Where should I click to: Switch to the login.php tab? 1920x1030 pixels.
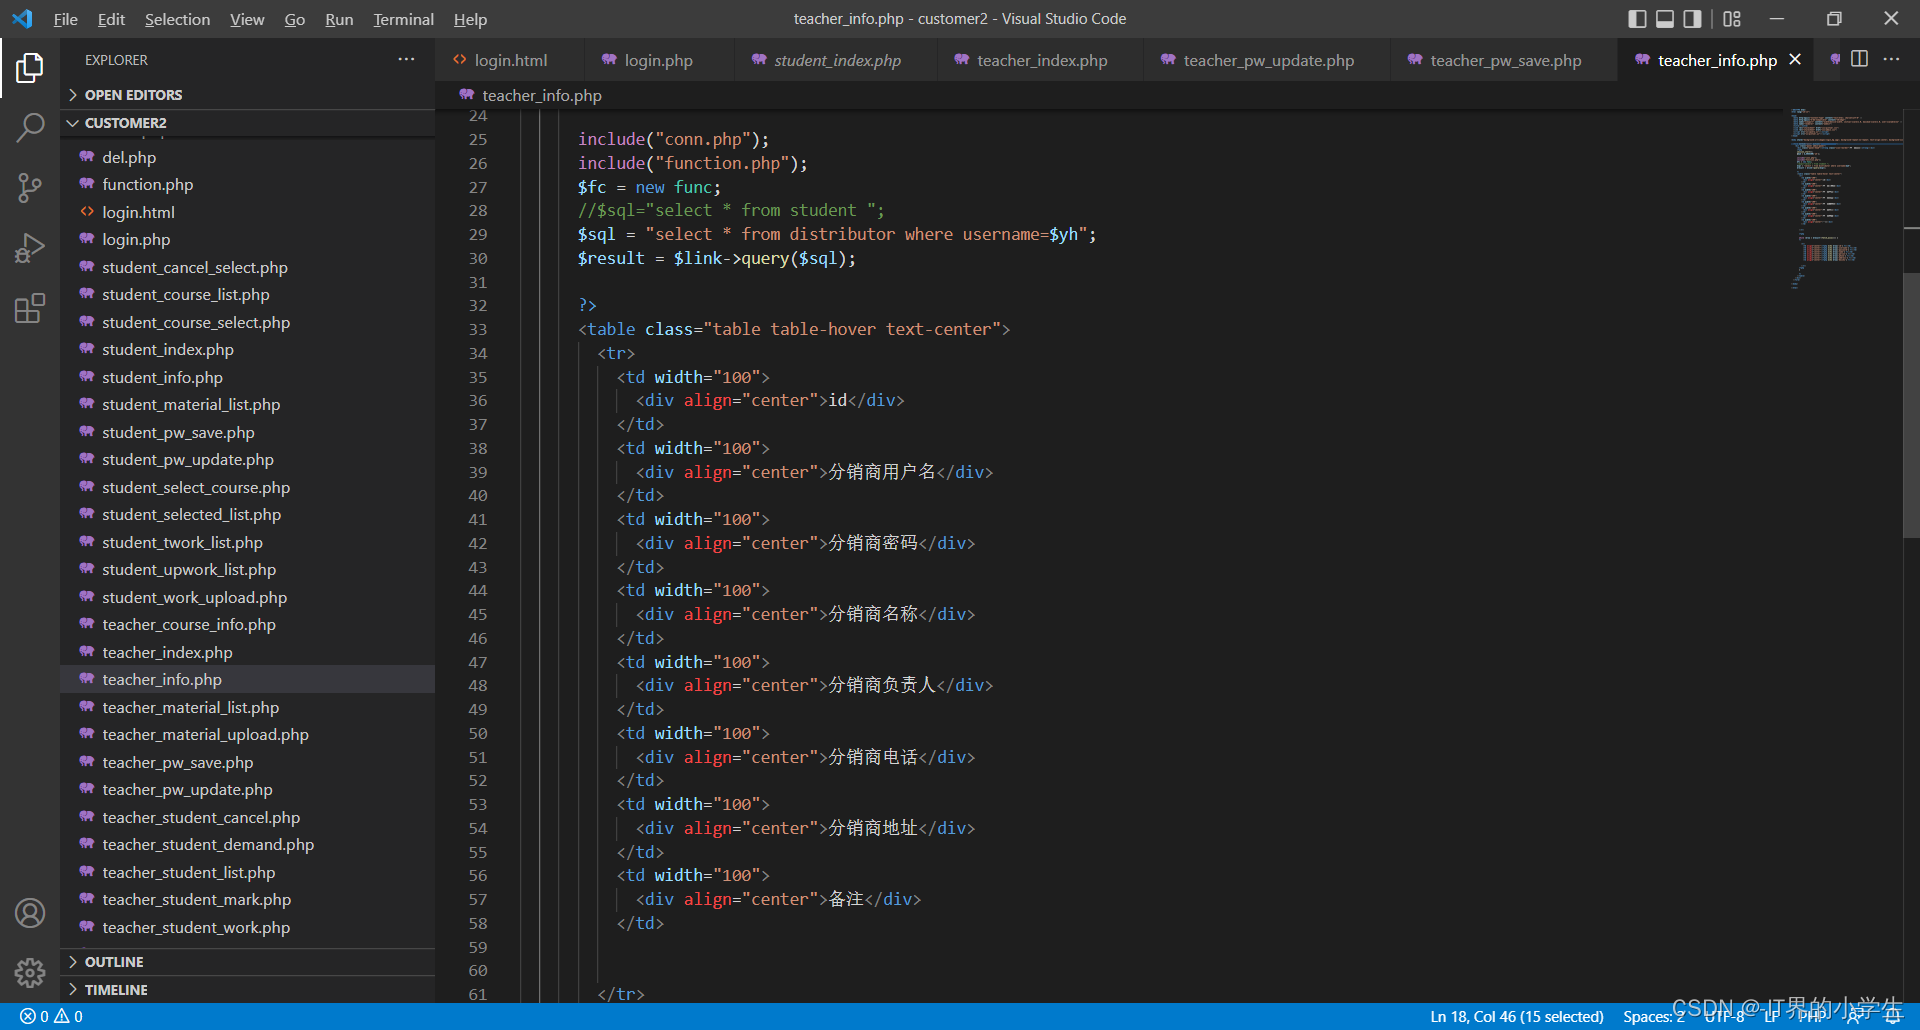(659, 60)
